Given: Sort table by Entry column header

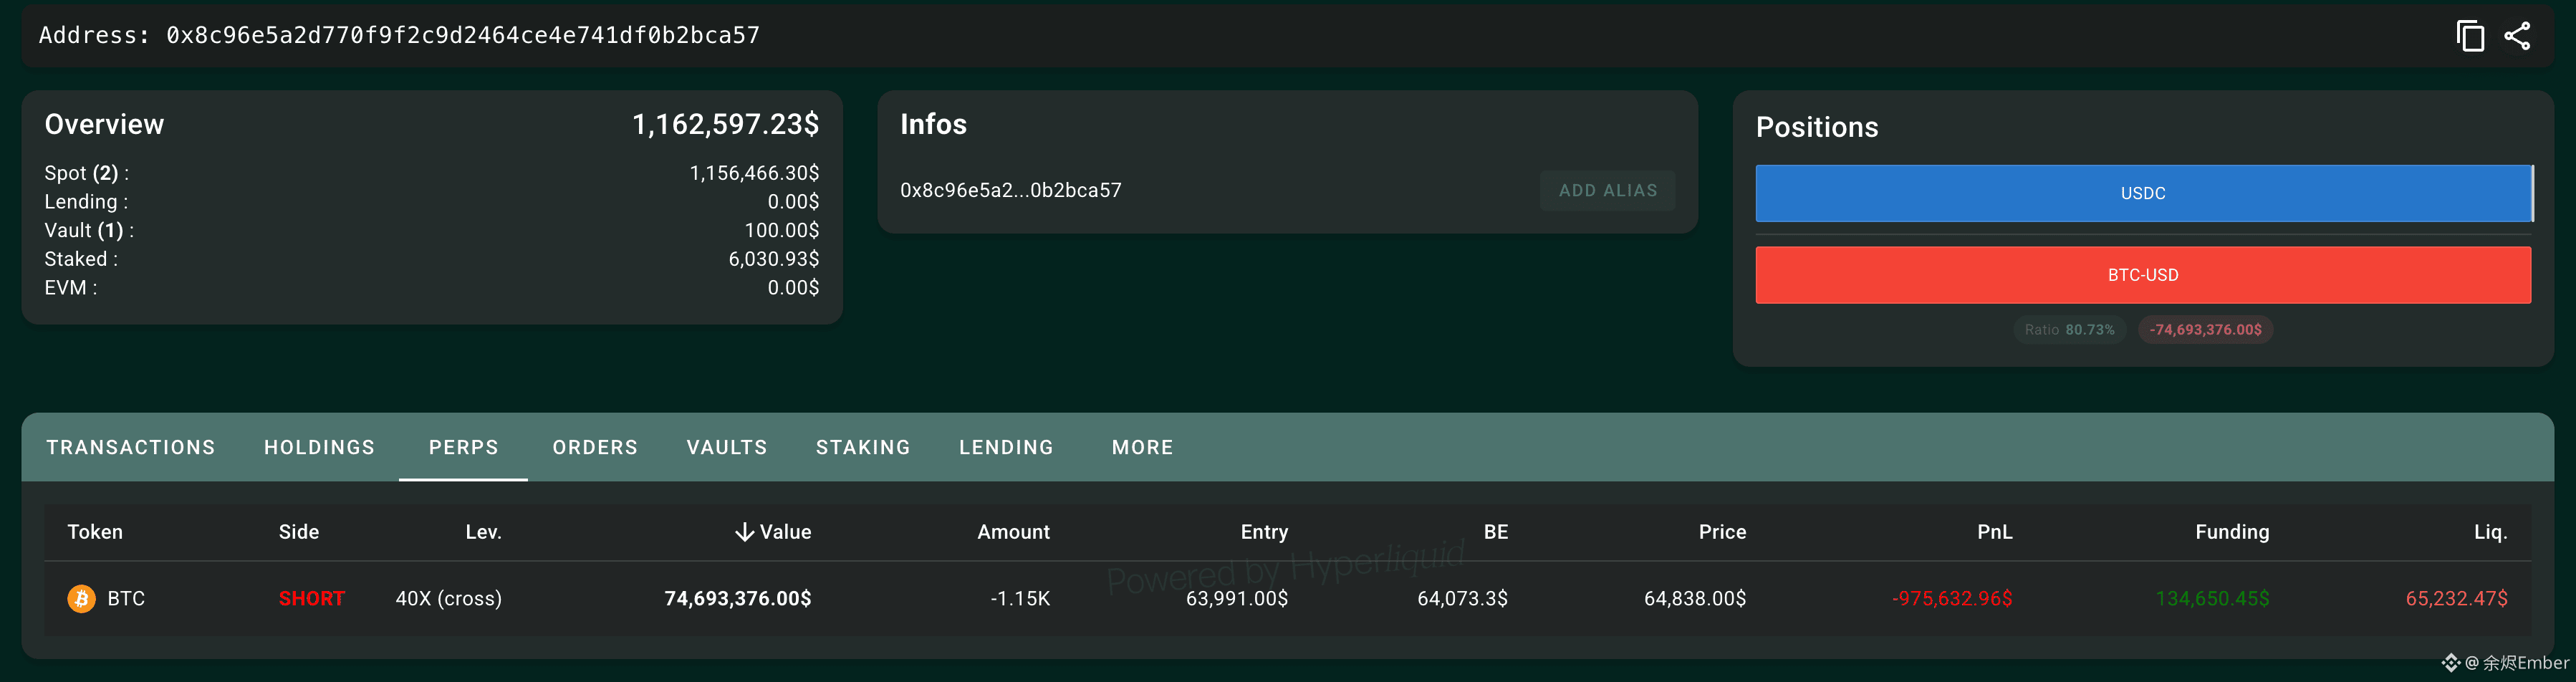Looking at the screenshot, I should point(1264,532).
